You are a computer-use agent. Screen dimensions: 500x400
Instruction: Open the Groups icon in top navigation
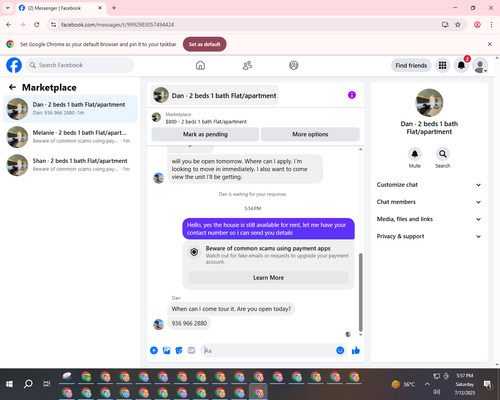[x=294, y=65]
